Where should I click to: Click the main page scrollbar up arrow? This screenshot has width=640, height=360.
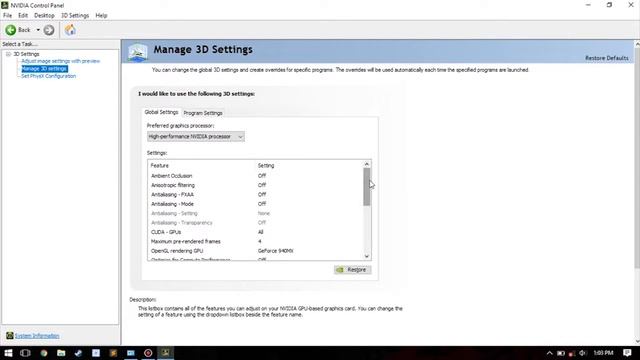pyautogui.click(x=637, y=44)
